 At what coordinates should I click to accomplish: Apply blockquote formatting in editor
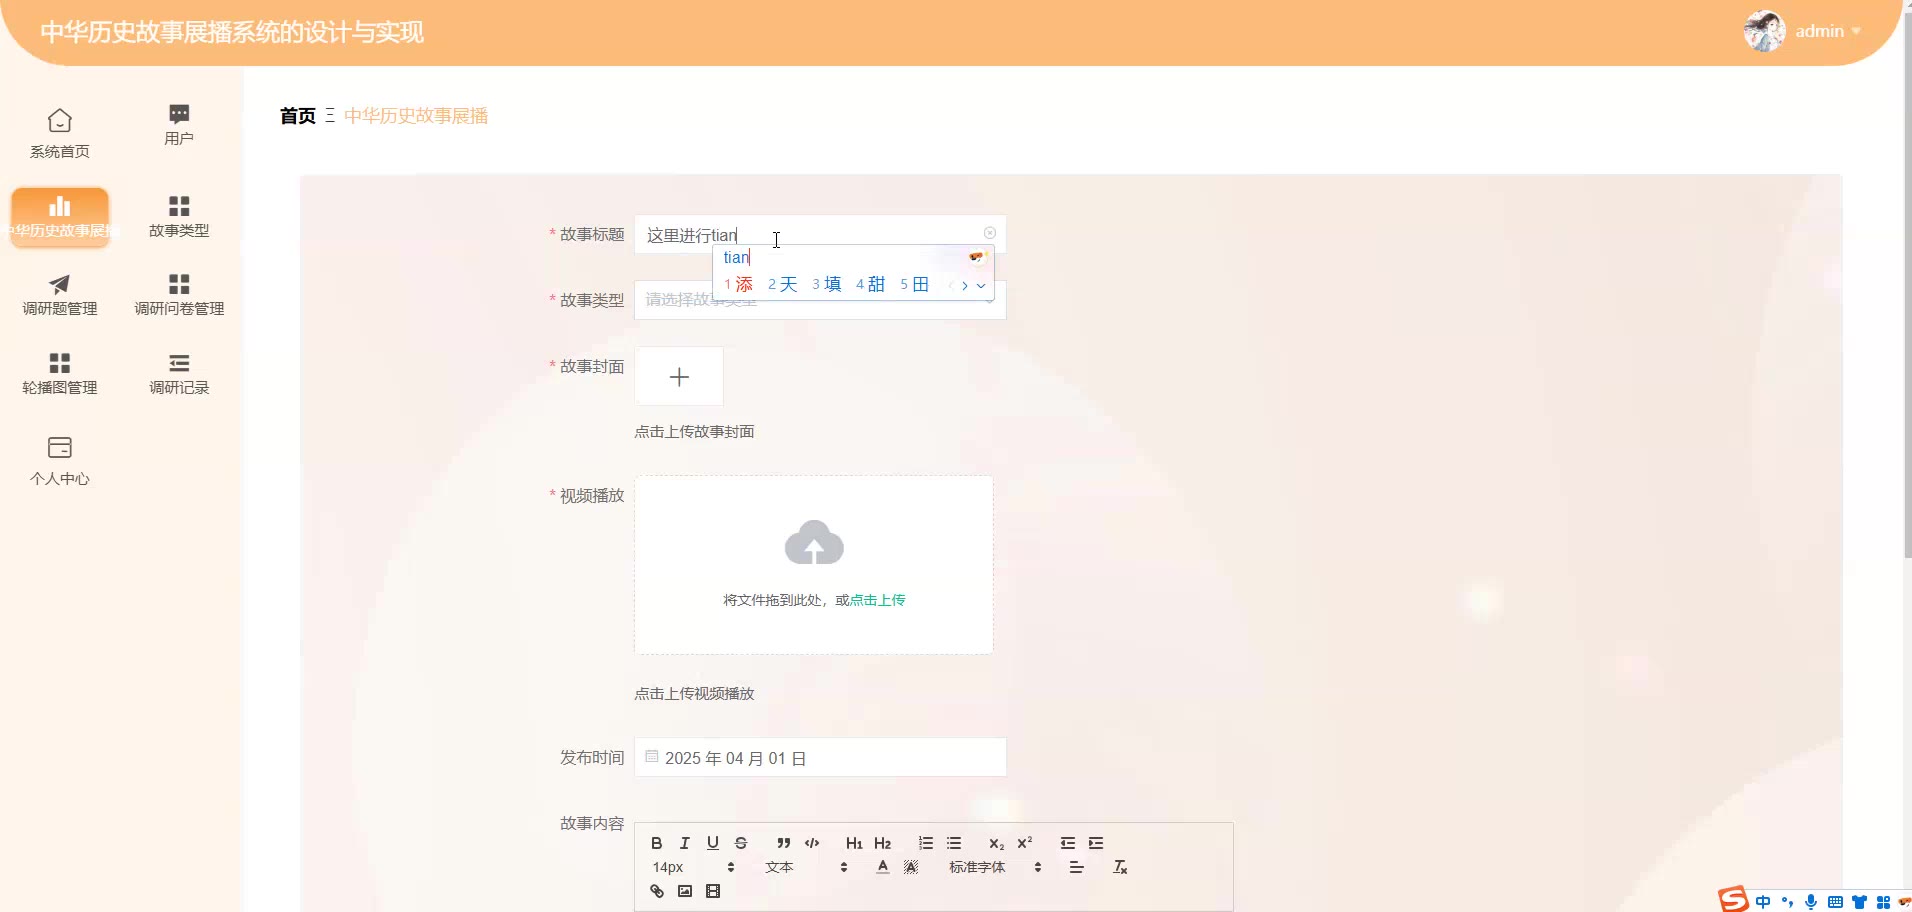784,843
